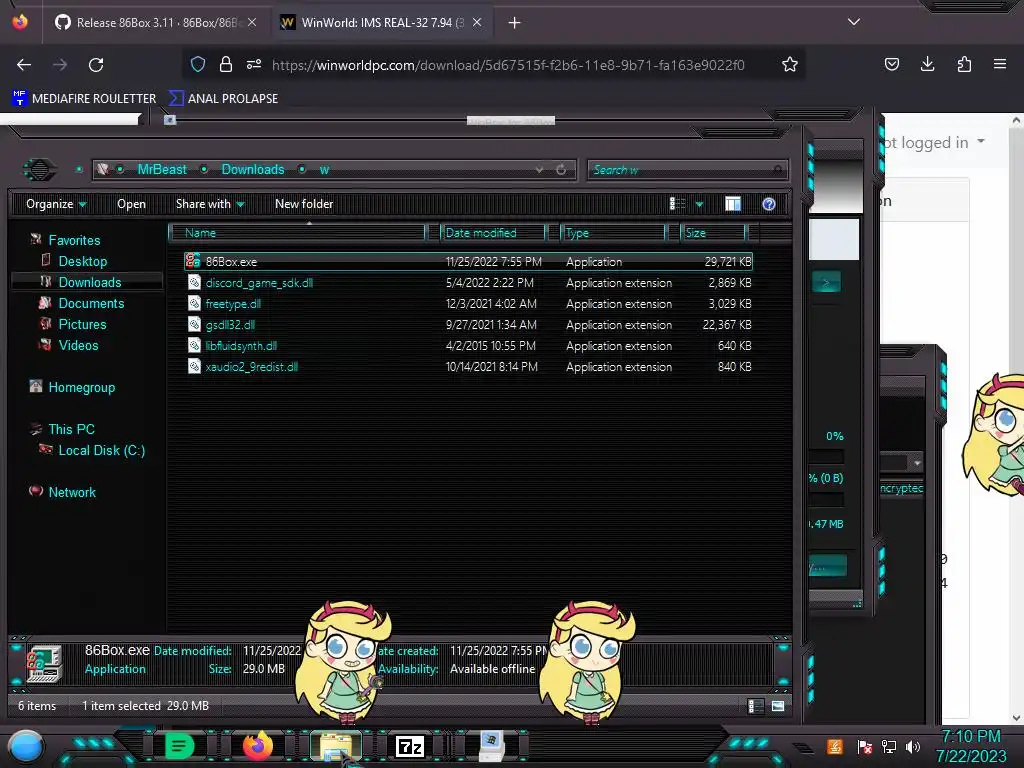This screenshot has height=768, width=1024.
Task: Open Firefox extensions menu
Action: (x=964, y=64)
